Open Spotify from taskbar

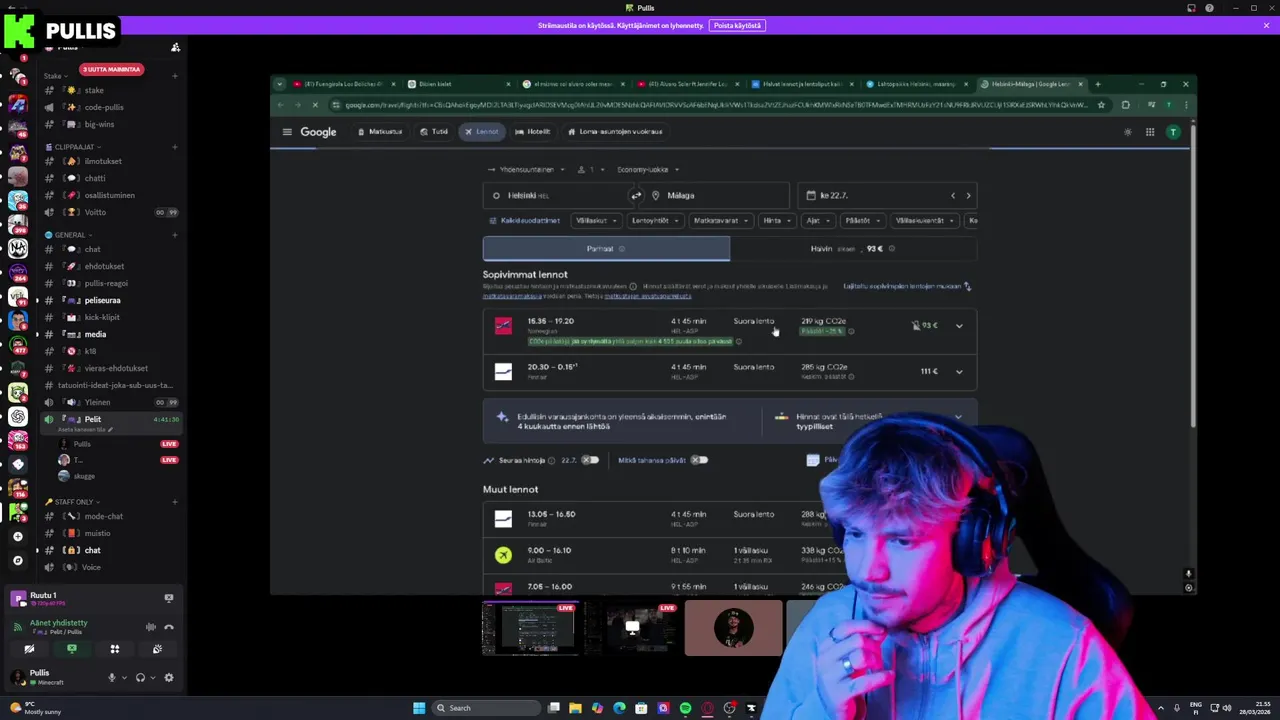tap(685, 708)
